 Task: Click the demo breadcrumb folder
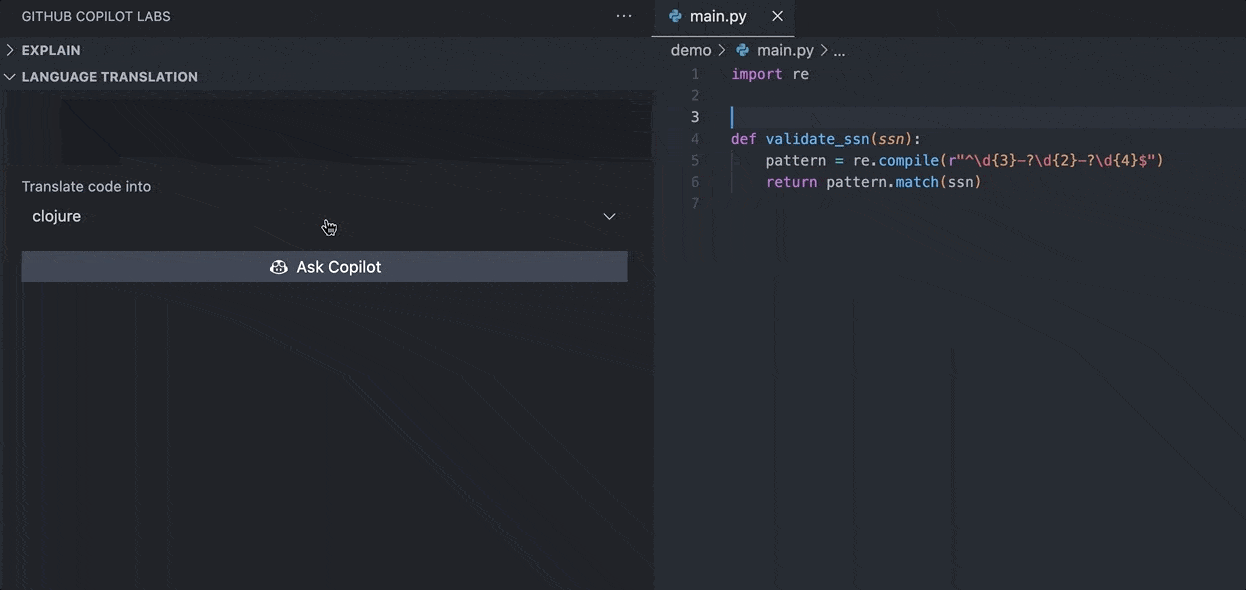tap(691, 50)
